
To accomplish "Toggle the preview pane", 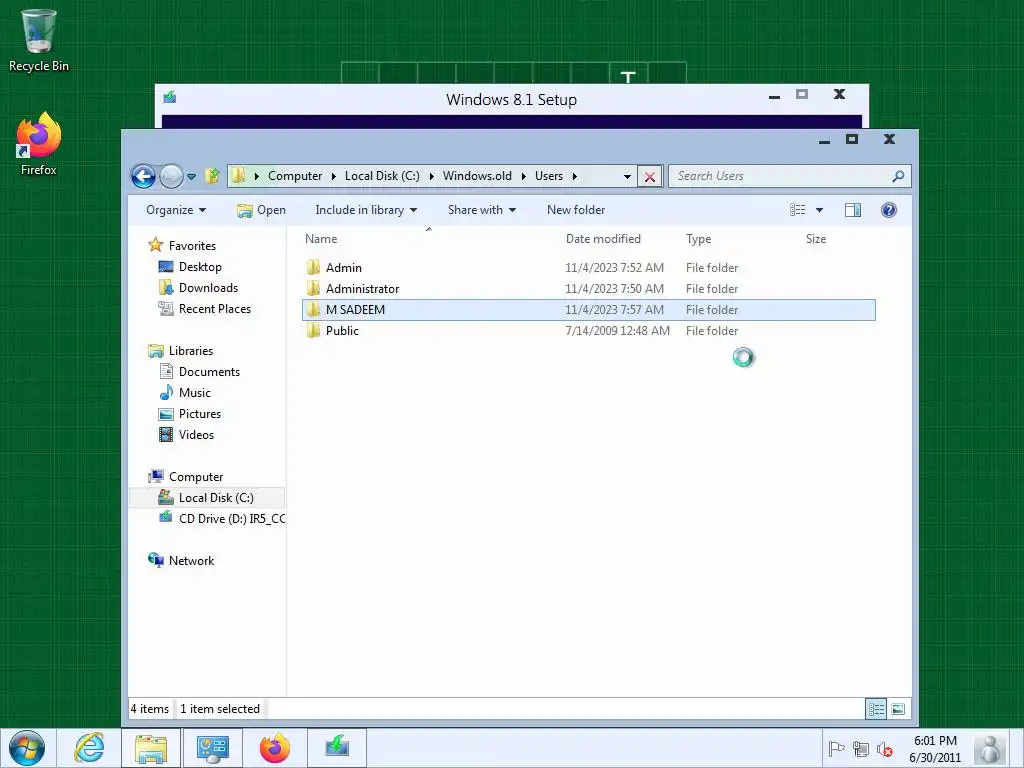I will tap(853, 210).
